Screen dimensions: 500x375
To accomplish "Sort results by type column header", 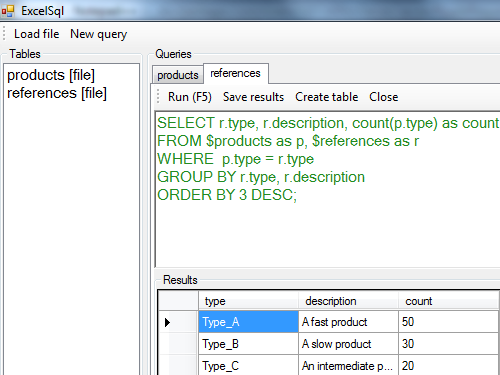I will [248, 301].
